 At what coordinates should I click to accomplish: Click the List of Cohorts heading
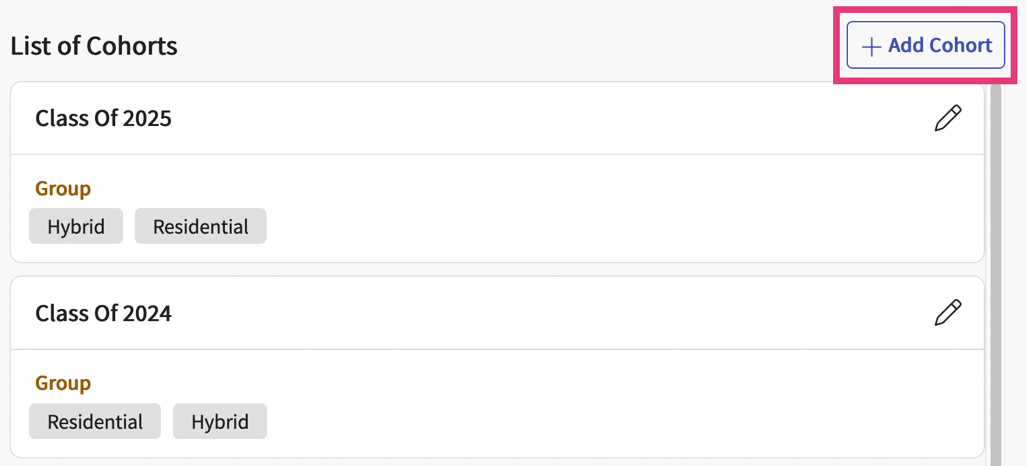pos(94,46)
